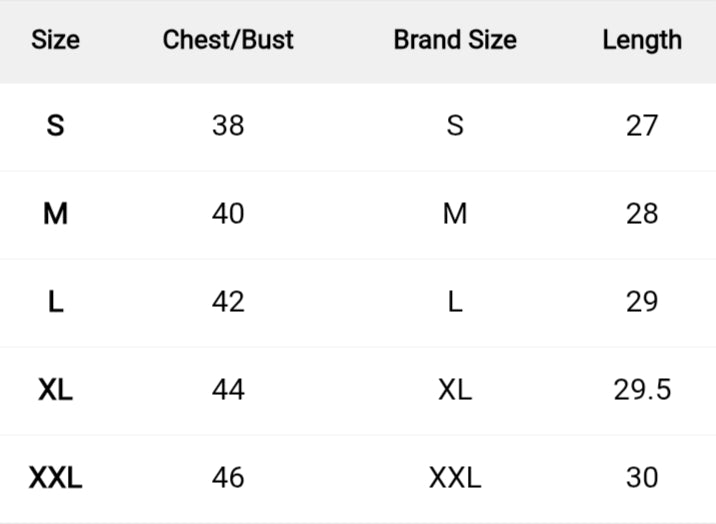Viewport: 716px width, 524px height.
Task: Click chest measurement 46
Action: point(228,478)
